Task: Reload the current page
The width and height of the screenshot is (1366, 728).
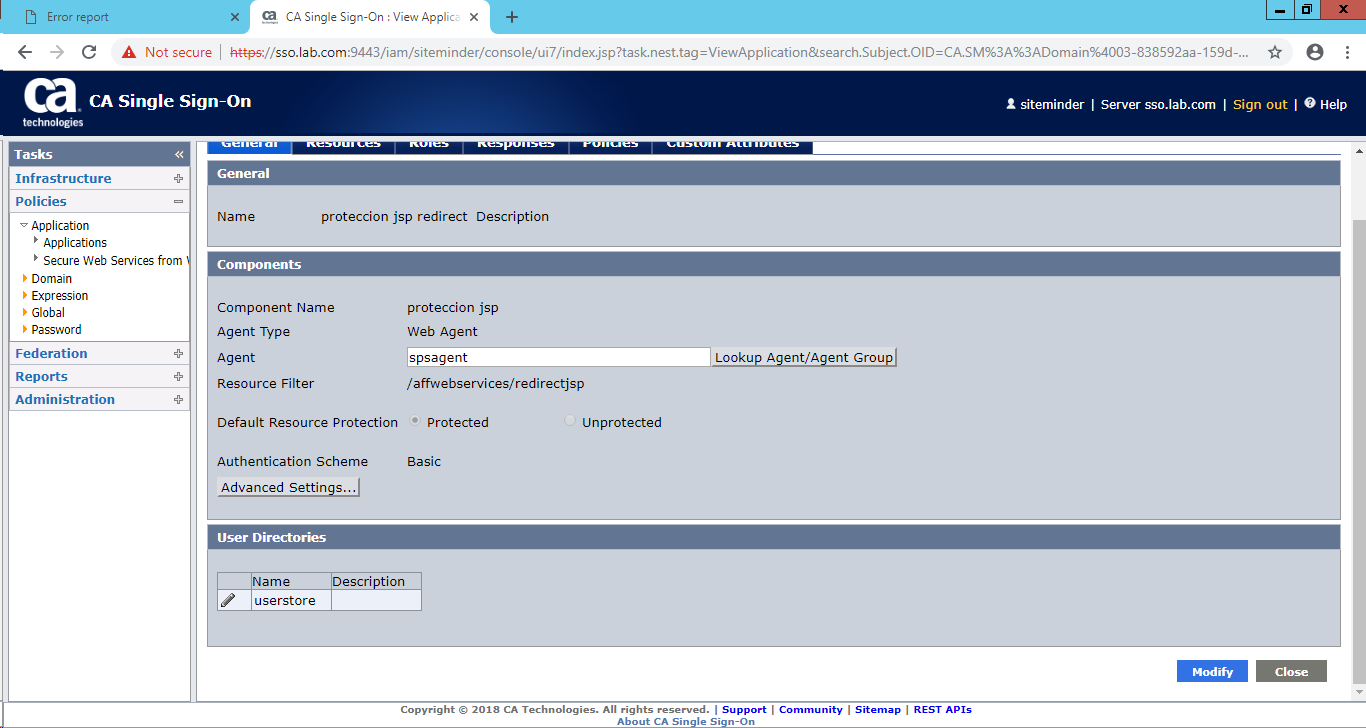Action: [x=89, y=52]
